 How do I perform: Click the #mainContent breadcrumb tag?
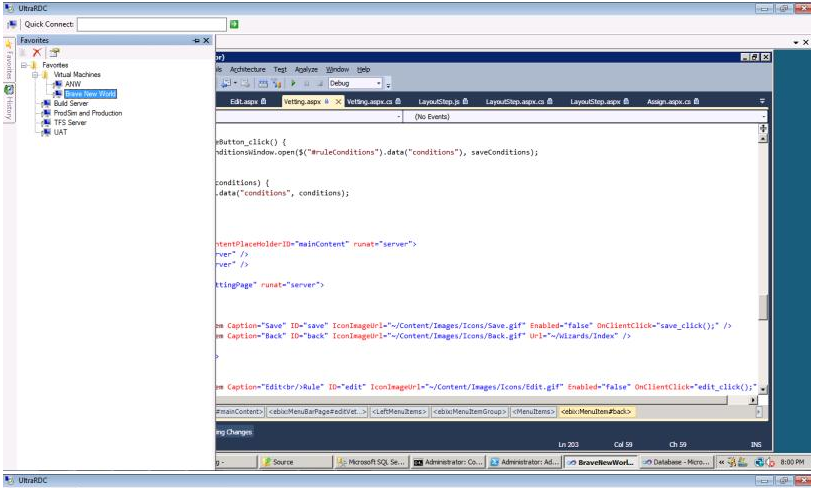240,412
